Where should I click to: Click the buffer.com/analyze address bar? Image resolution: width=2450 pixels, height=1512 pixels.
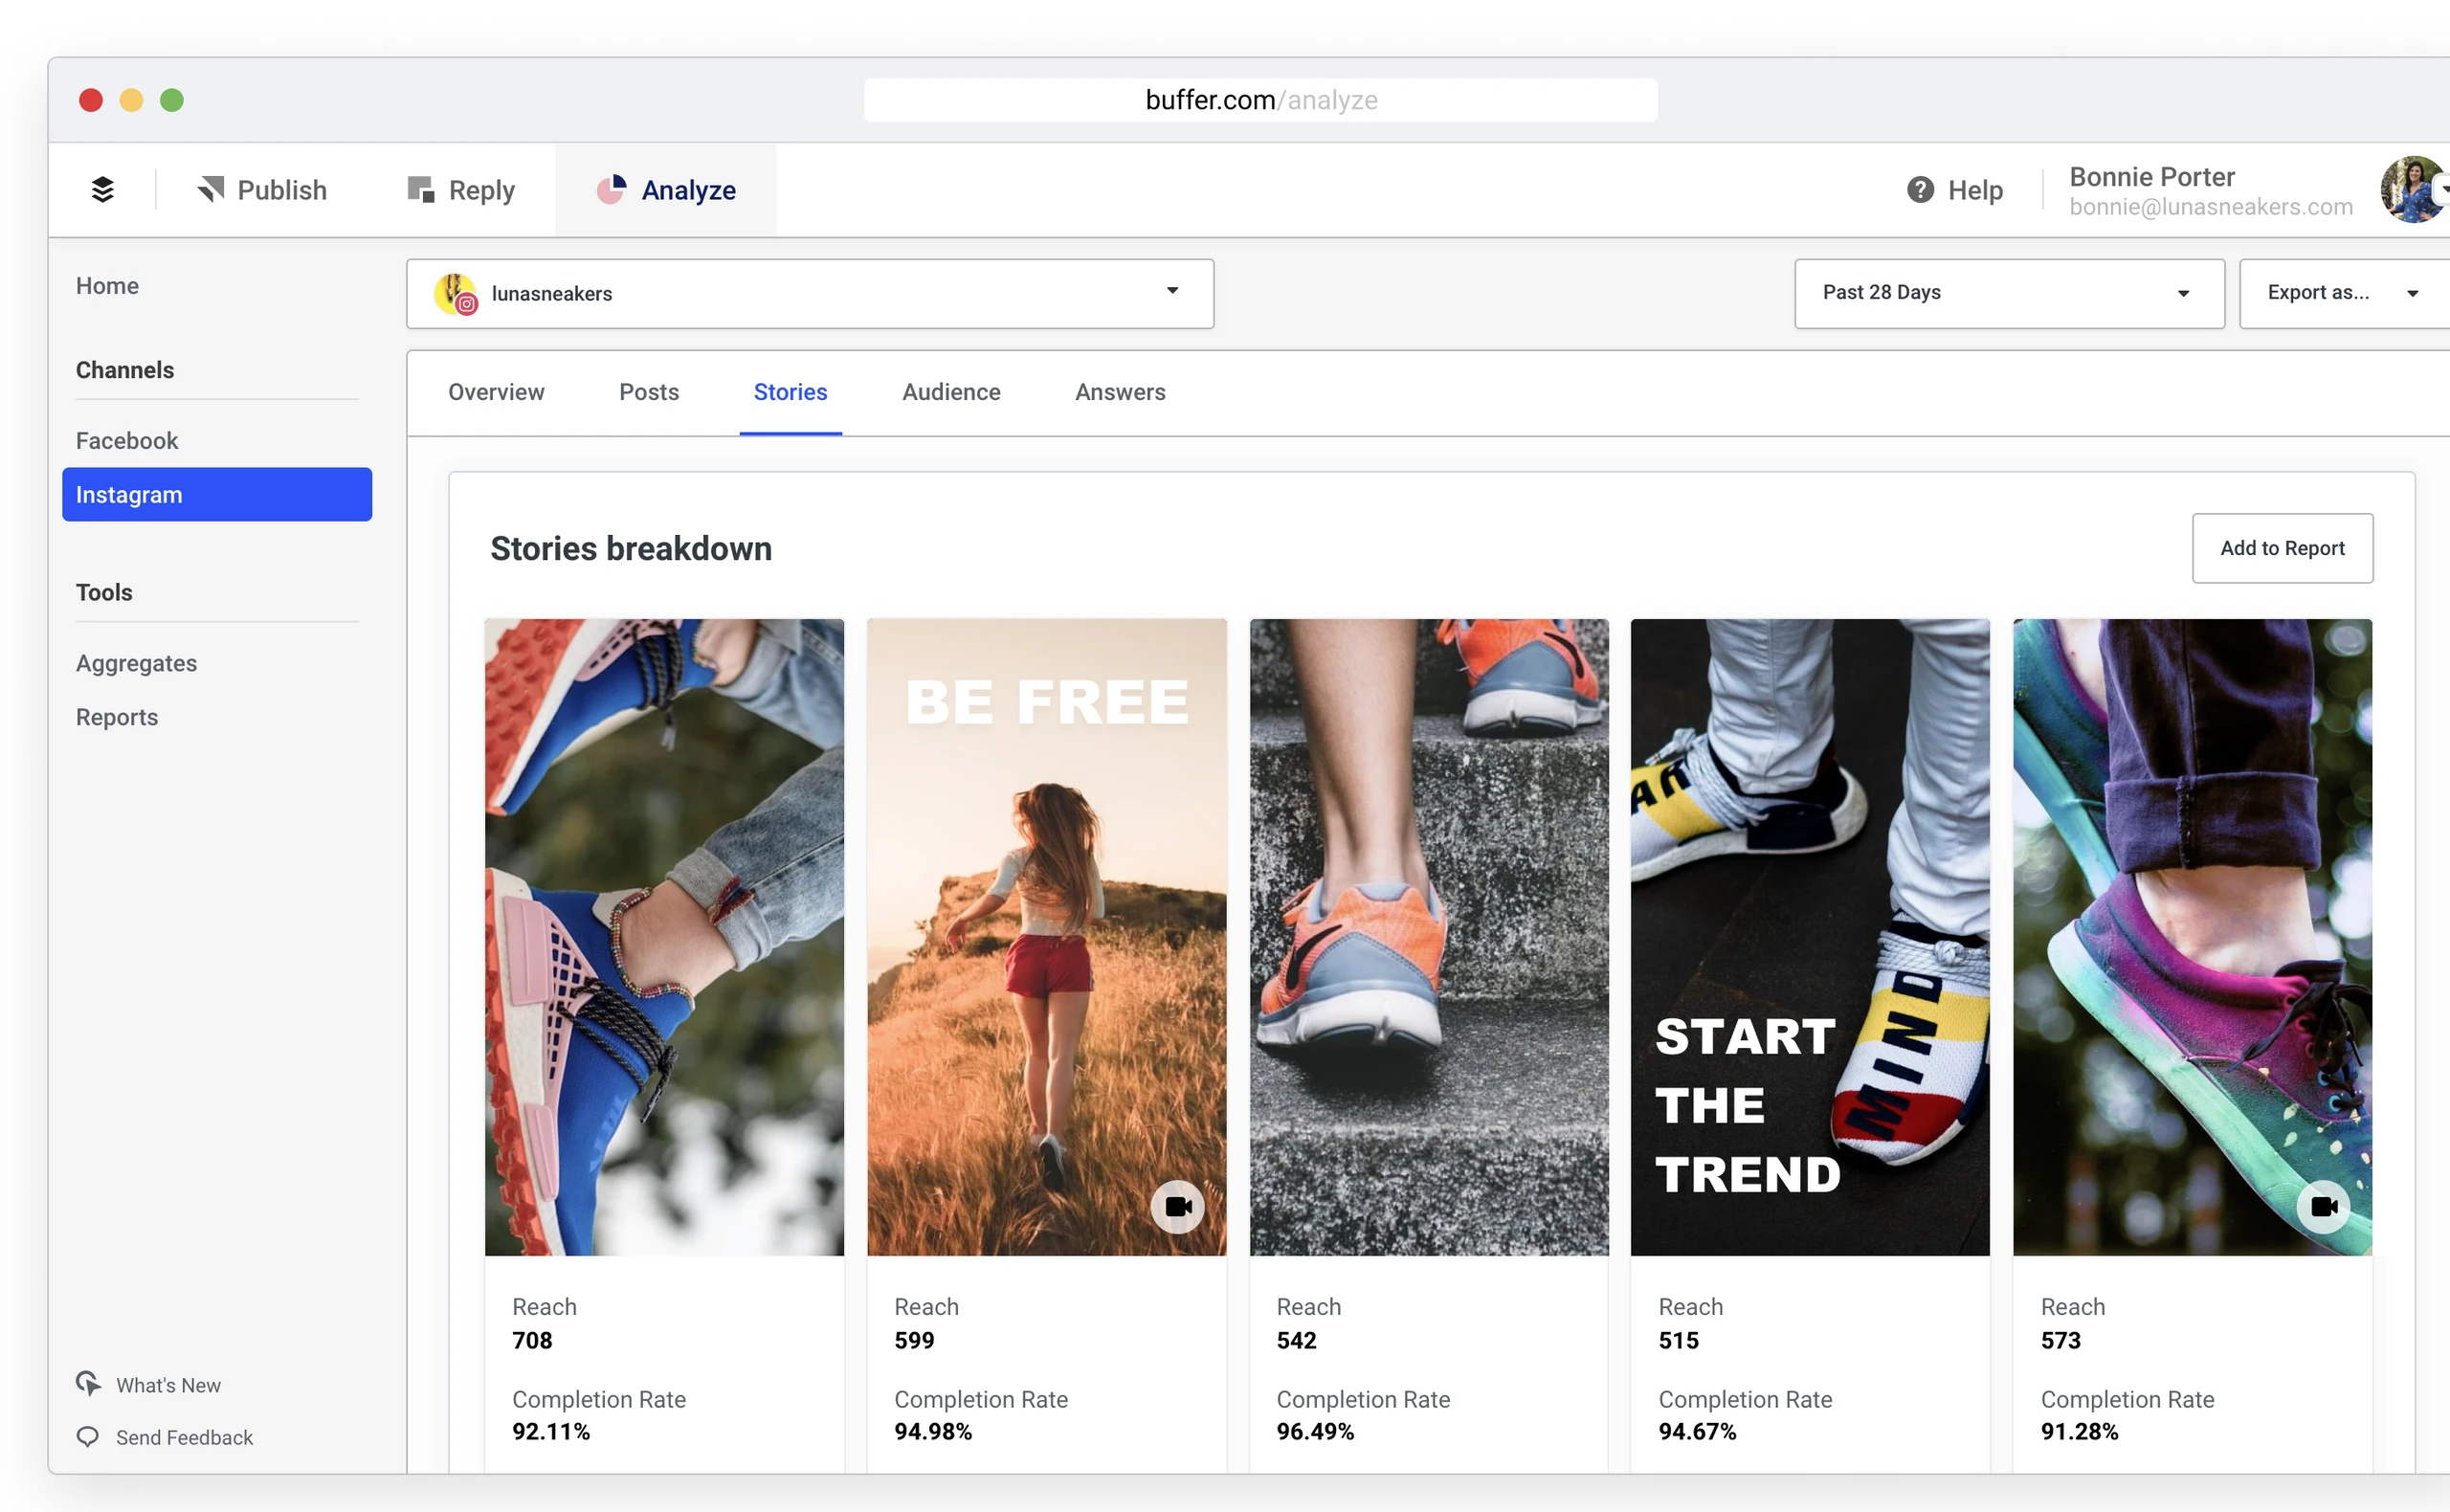pyautogui.click(x=1260, y=100)
